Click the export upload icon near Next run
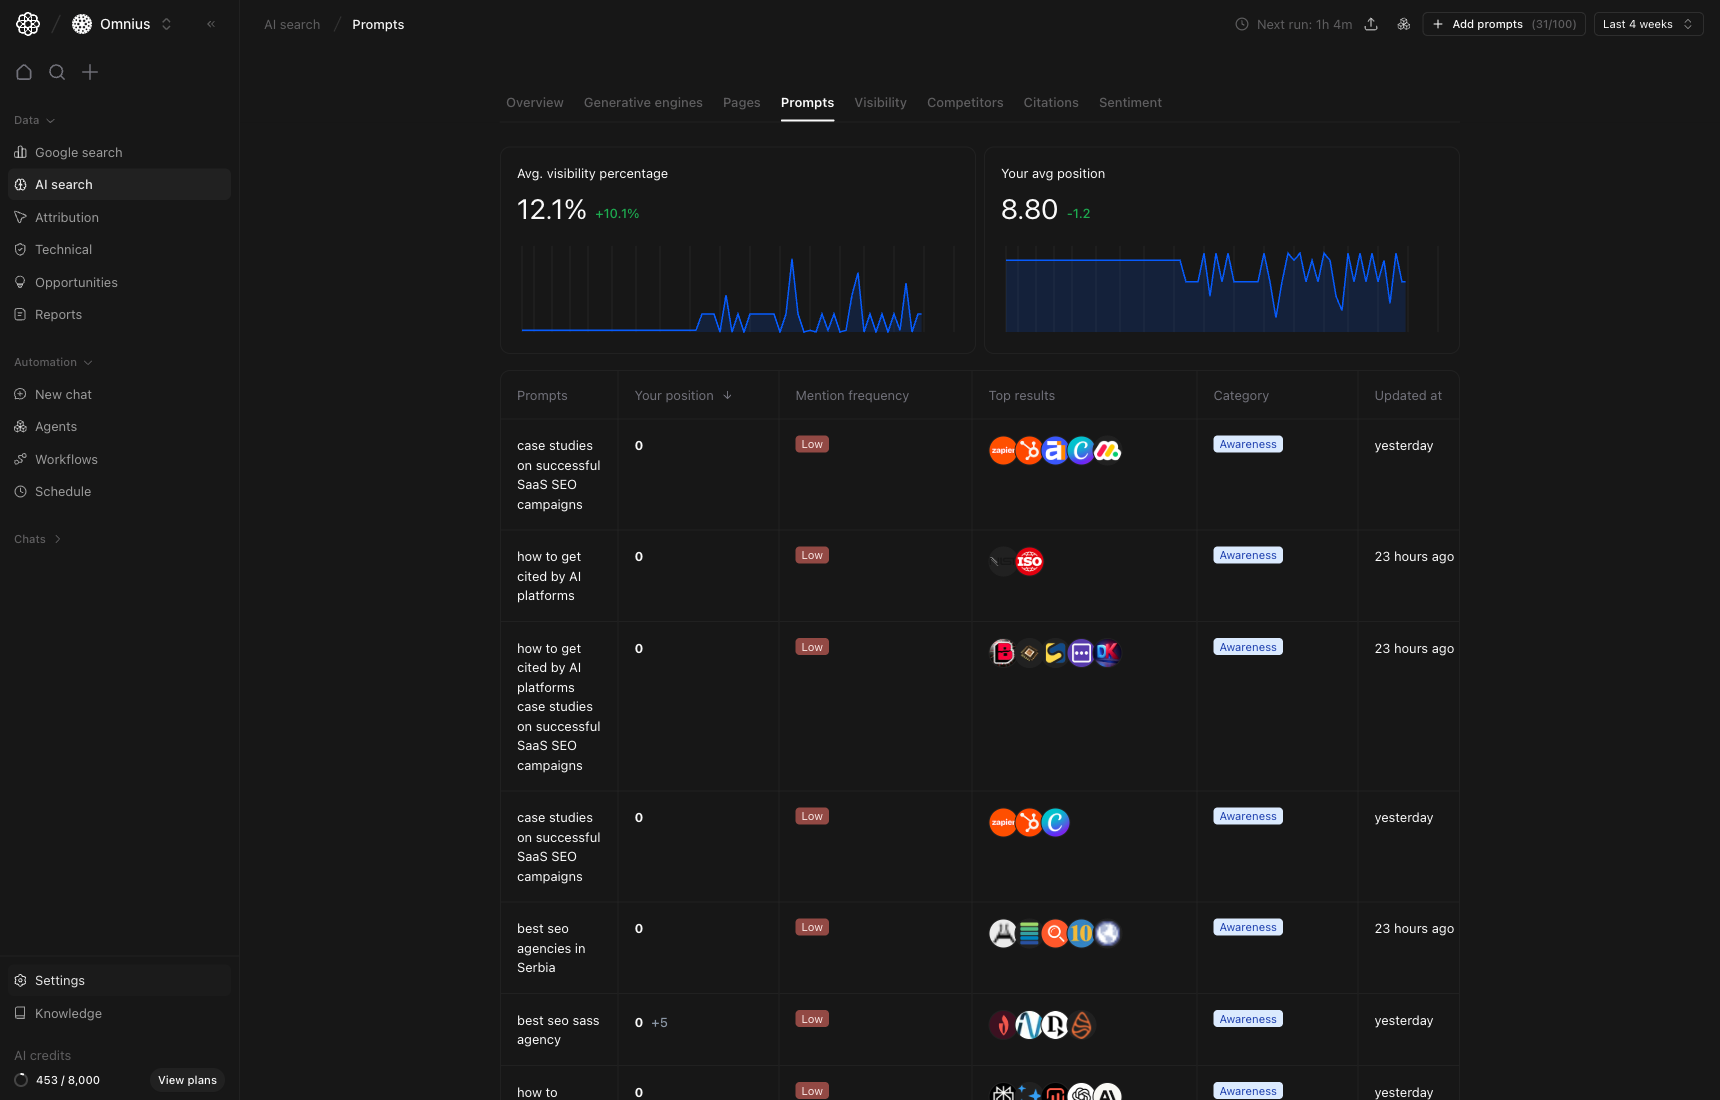This screenshot has height=1100, width=1720. [1371, 24]
